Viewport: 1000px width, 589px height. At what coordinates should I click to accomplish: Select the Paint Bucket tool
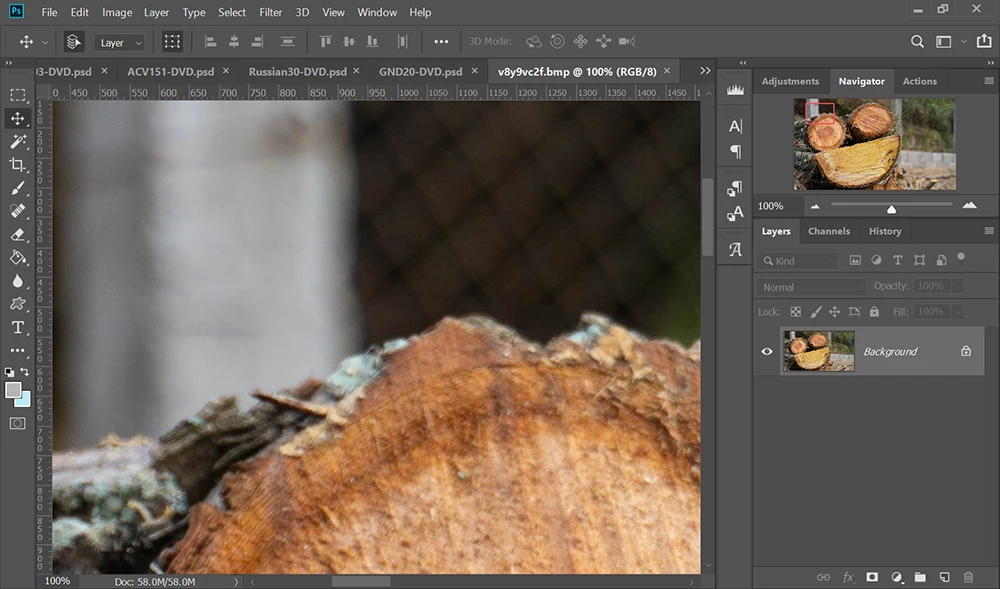click(x=18, y=257)
